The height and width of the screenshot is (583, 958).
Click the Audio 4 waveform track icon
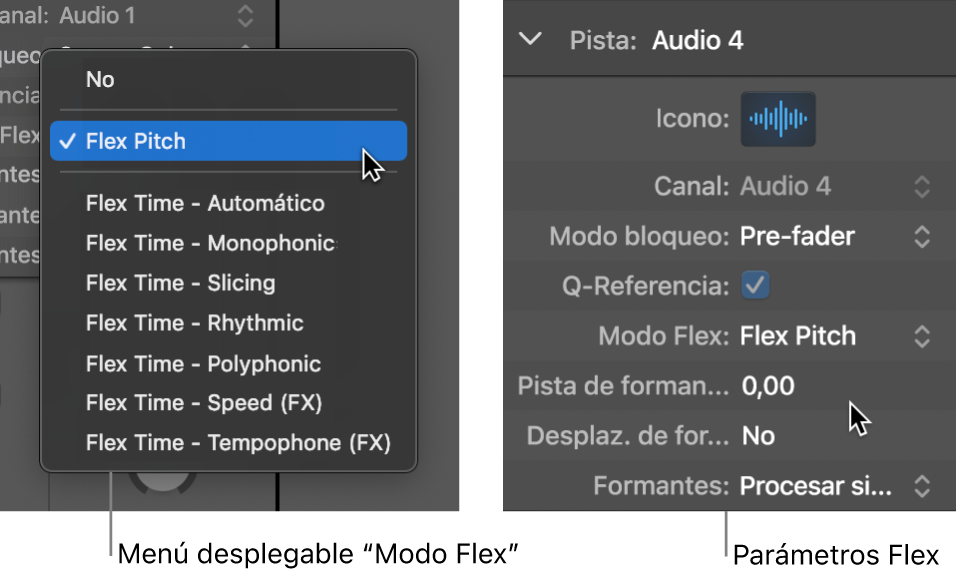coord(778,120)
